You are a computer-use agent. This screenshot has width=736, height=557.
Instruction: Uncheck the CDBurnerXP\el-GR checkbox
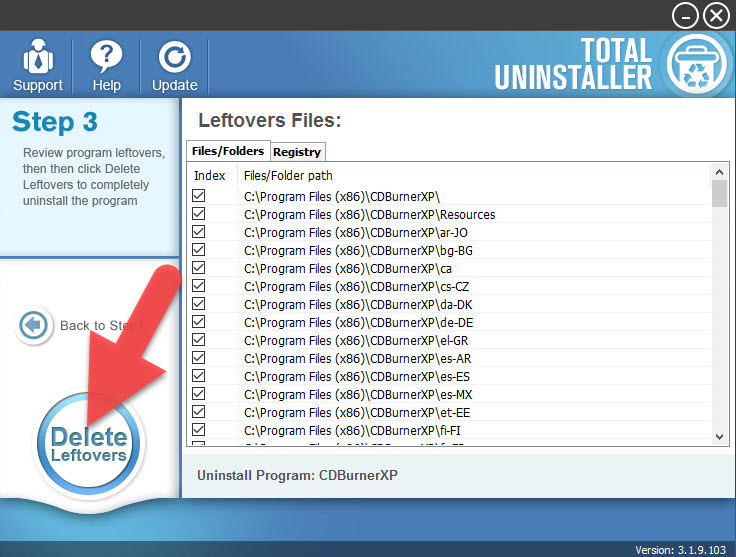coord(199,340)
